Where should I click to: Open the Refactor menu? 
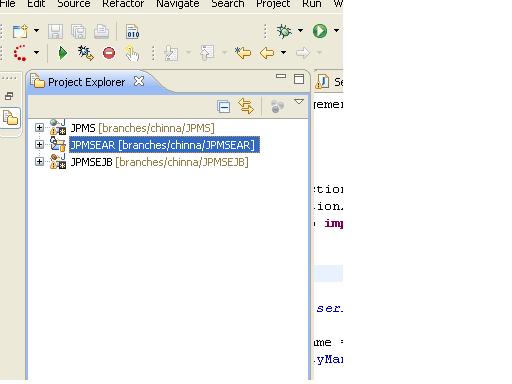pyautogui.click(x=123, y=4)
